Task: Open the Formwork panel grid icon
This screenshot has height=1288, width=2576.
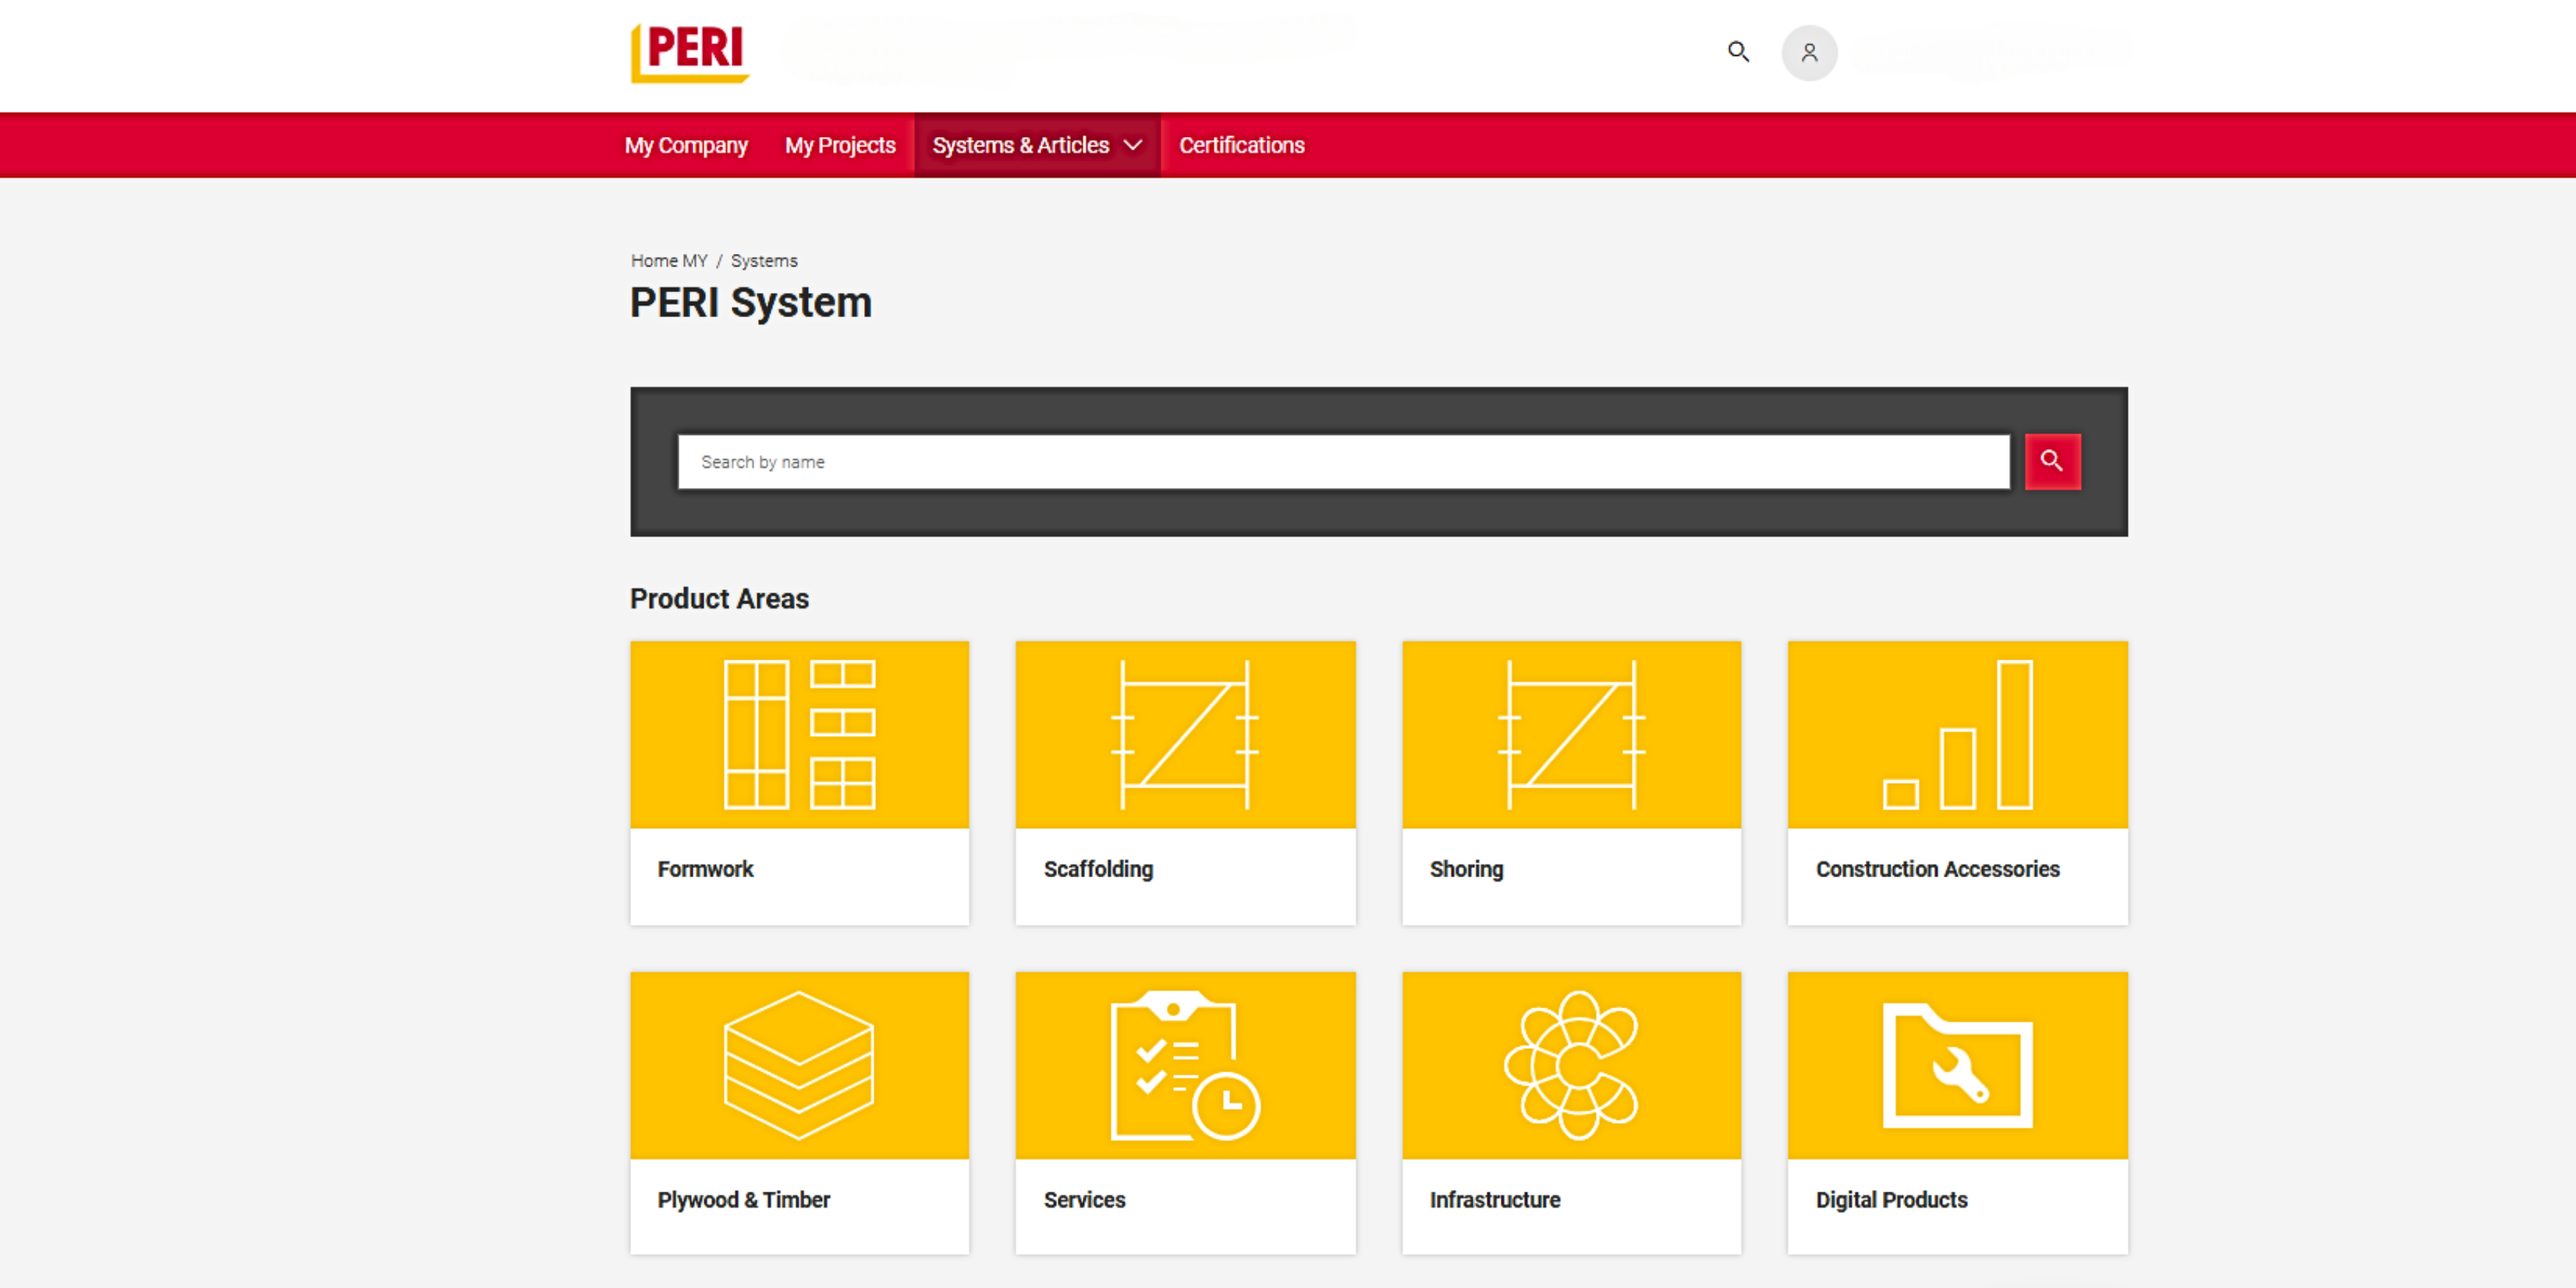Action: point(799,735)
